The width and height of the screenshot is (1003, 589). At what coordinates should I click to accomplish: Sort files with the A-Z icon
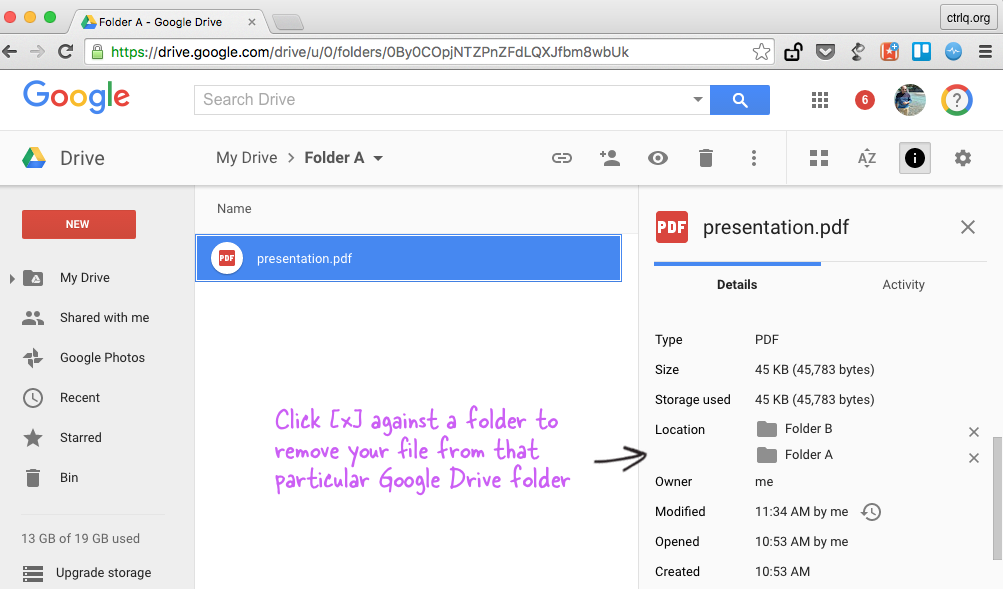[866, 157]
